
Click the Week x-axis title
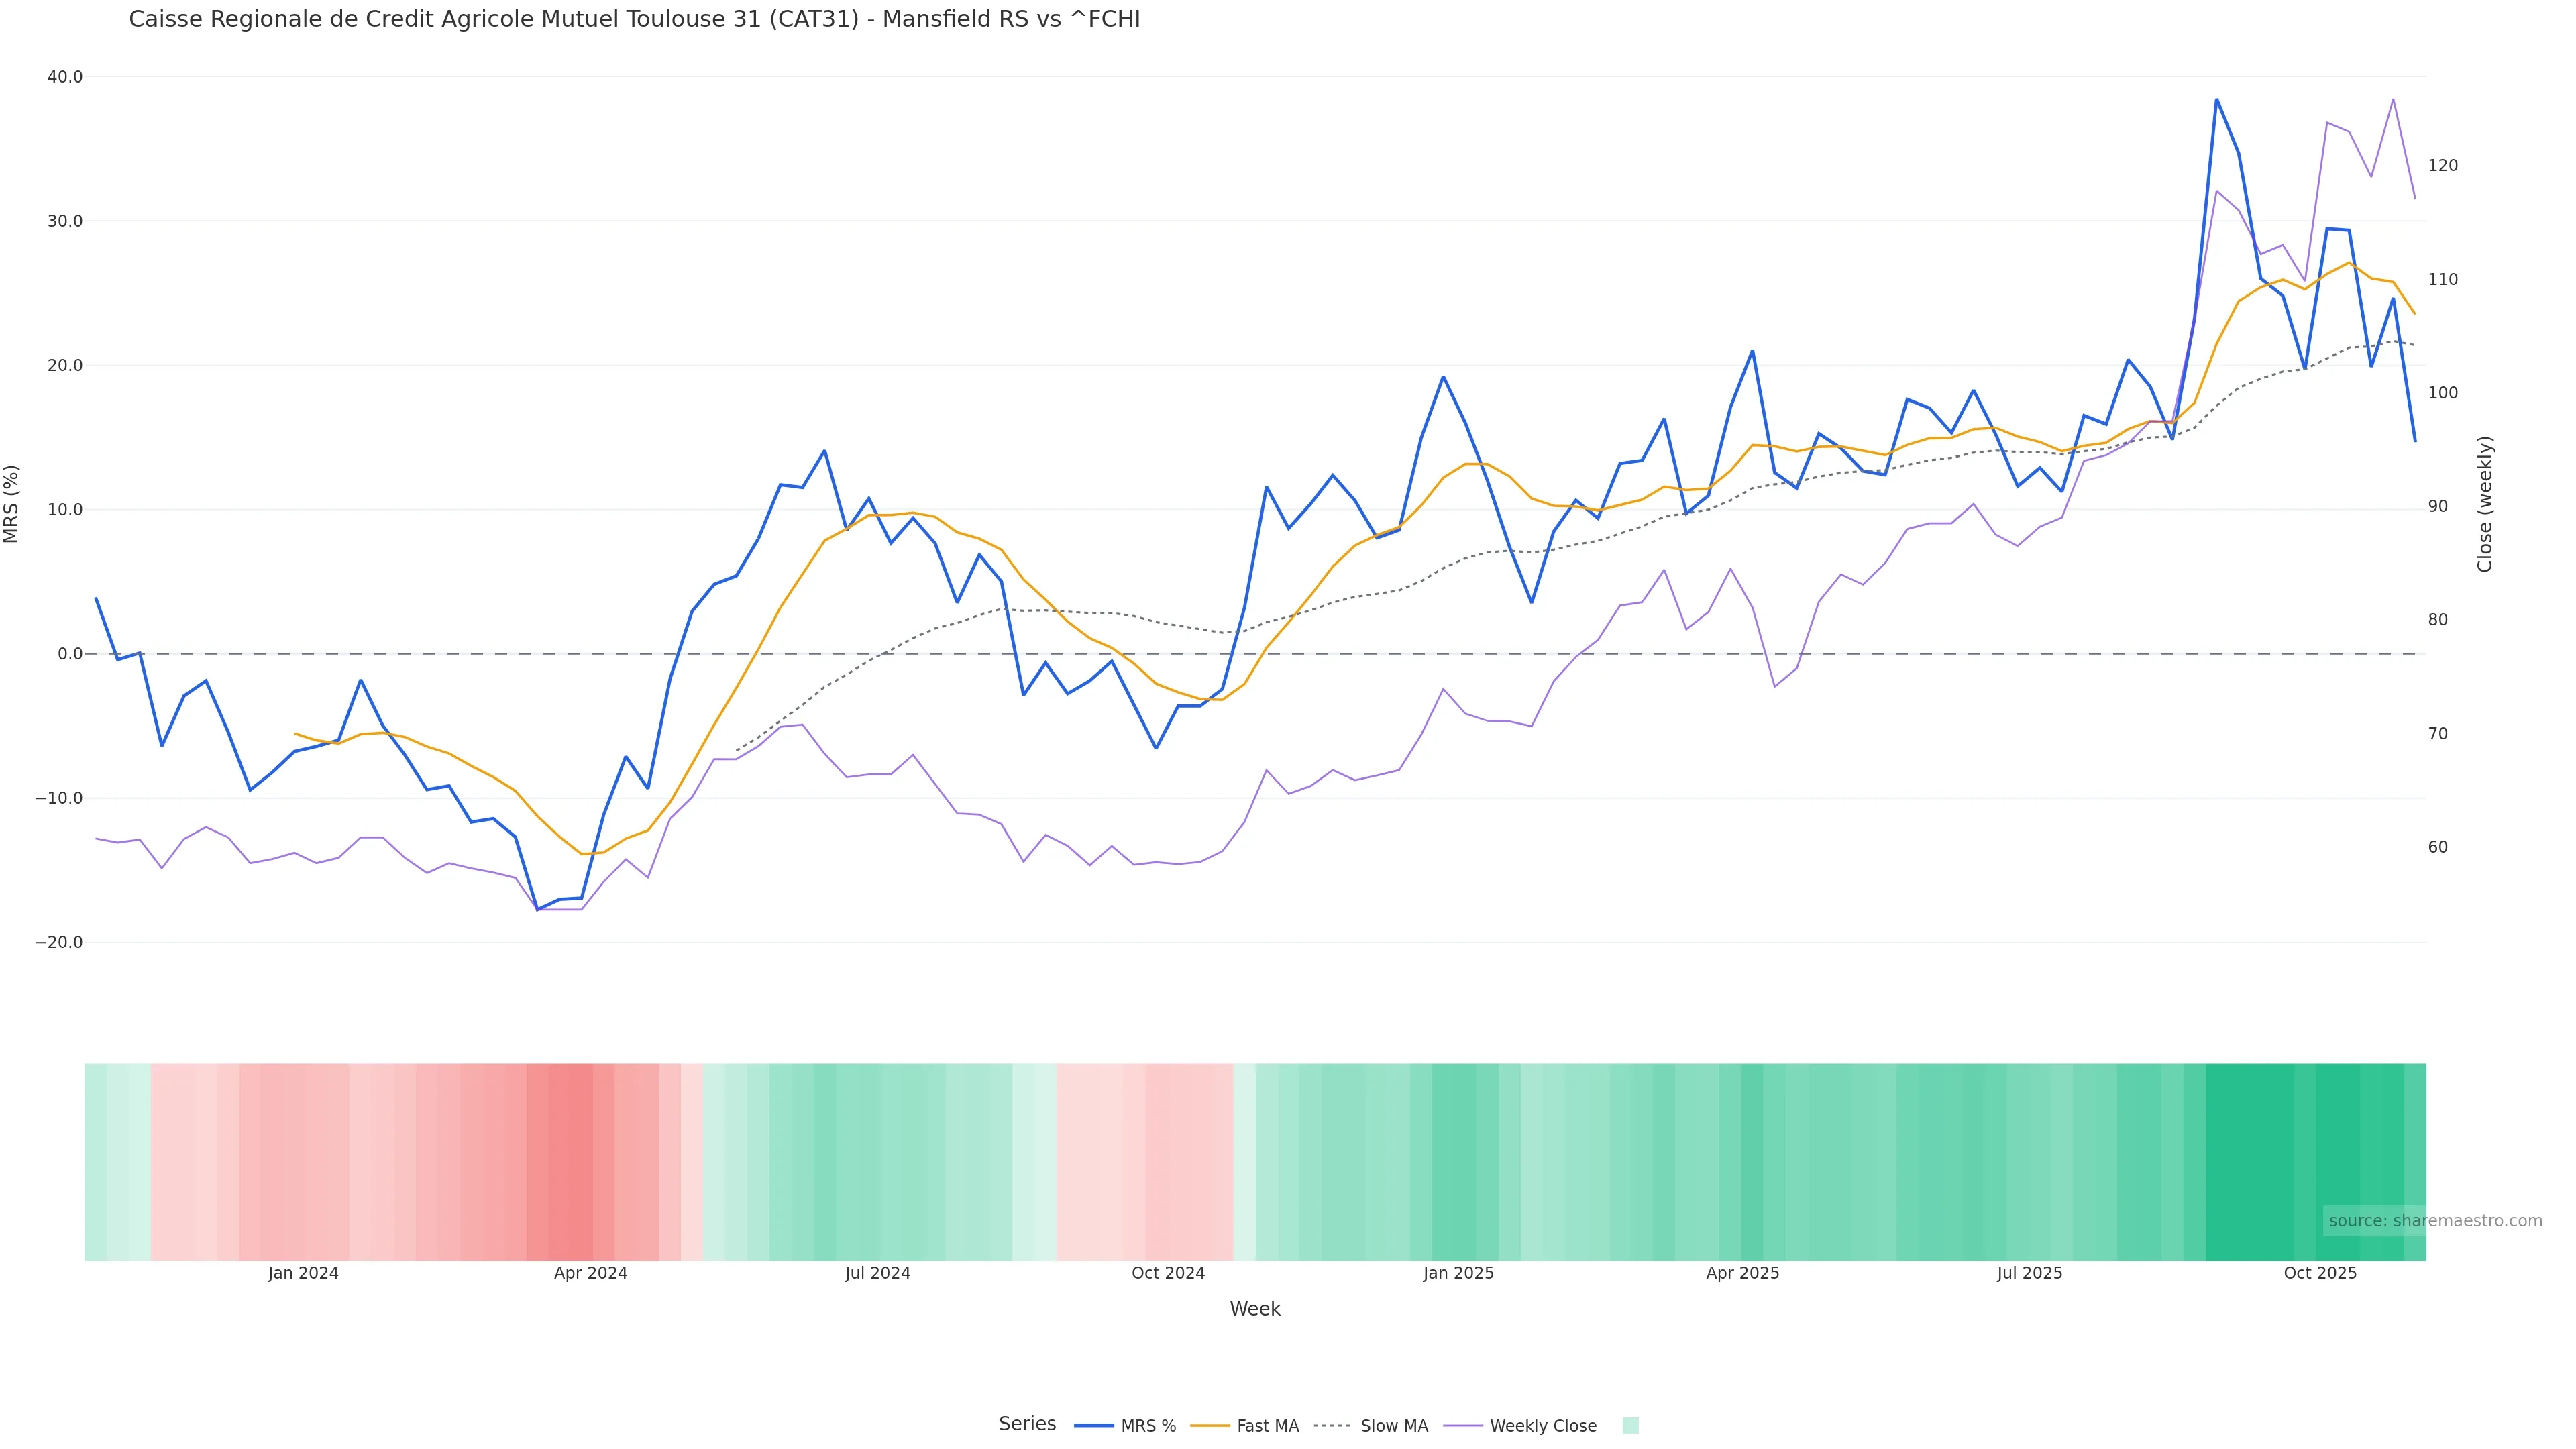coord(1255,1309)
